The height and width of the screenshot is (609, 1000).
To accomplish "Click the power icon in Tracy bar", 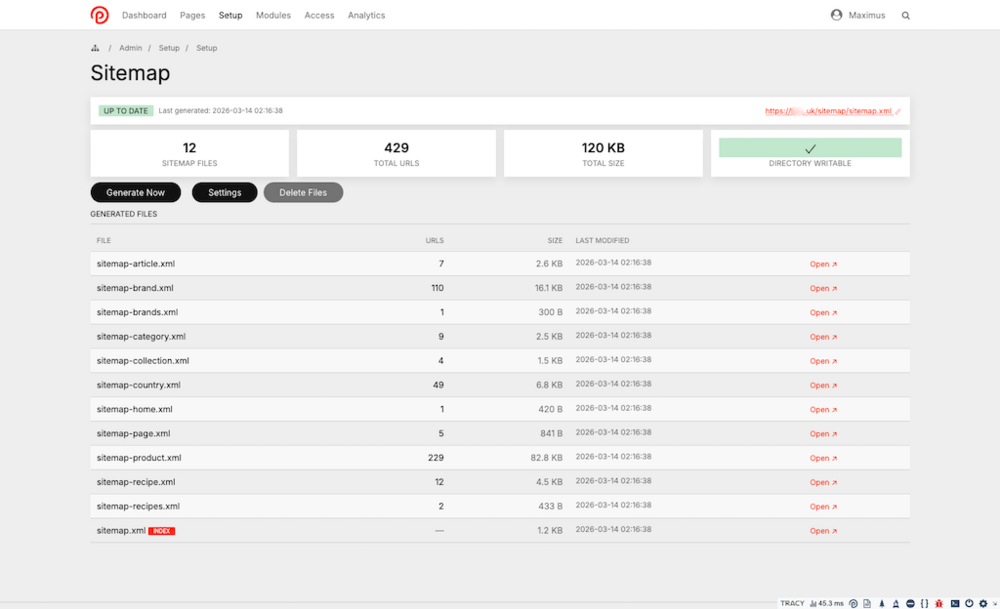I will (x=969, y=603).
